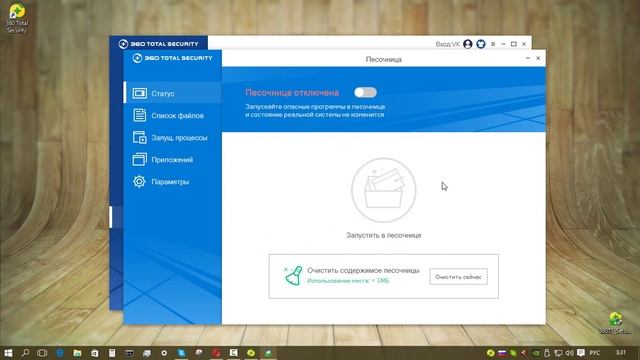Click the Список файлов document icon
Screen dimensions: 640x360
140,116
